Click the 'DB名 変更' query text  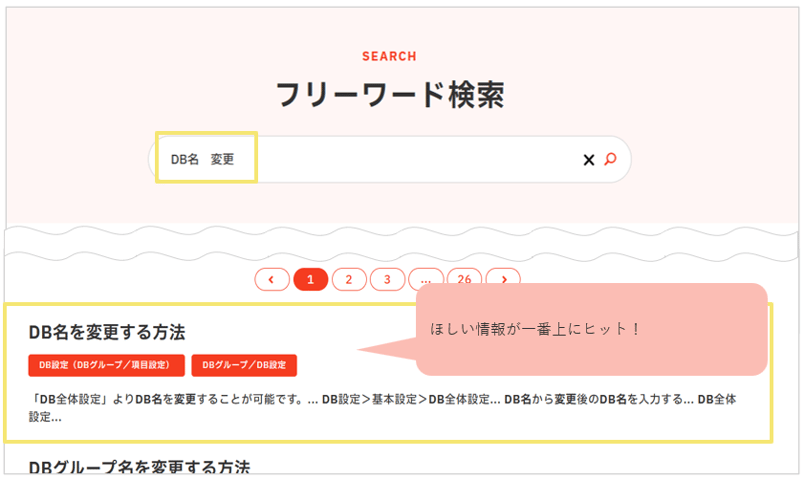pos(202,160)
